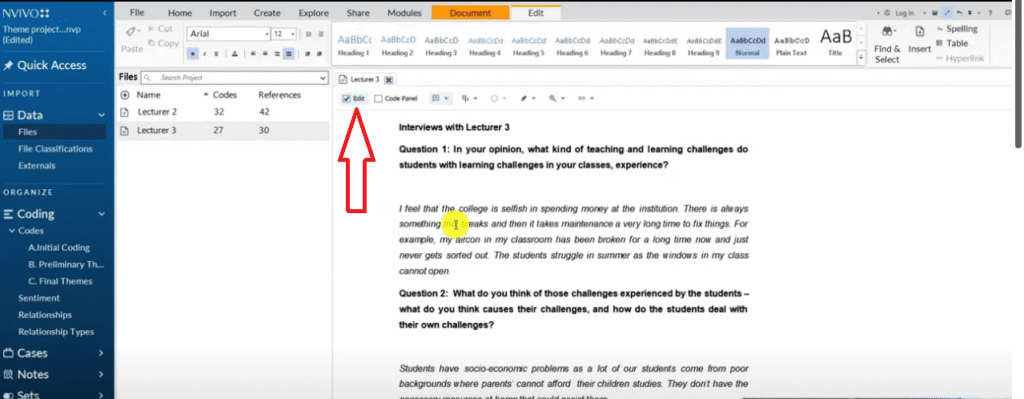Screen dimensions: 1024x399
Task: Center align text
Action: pos(265,54)
